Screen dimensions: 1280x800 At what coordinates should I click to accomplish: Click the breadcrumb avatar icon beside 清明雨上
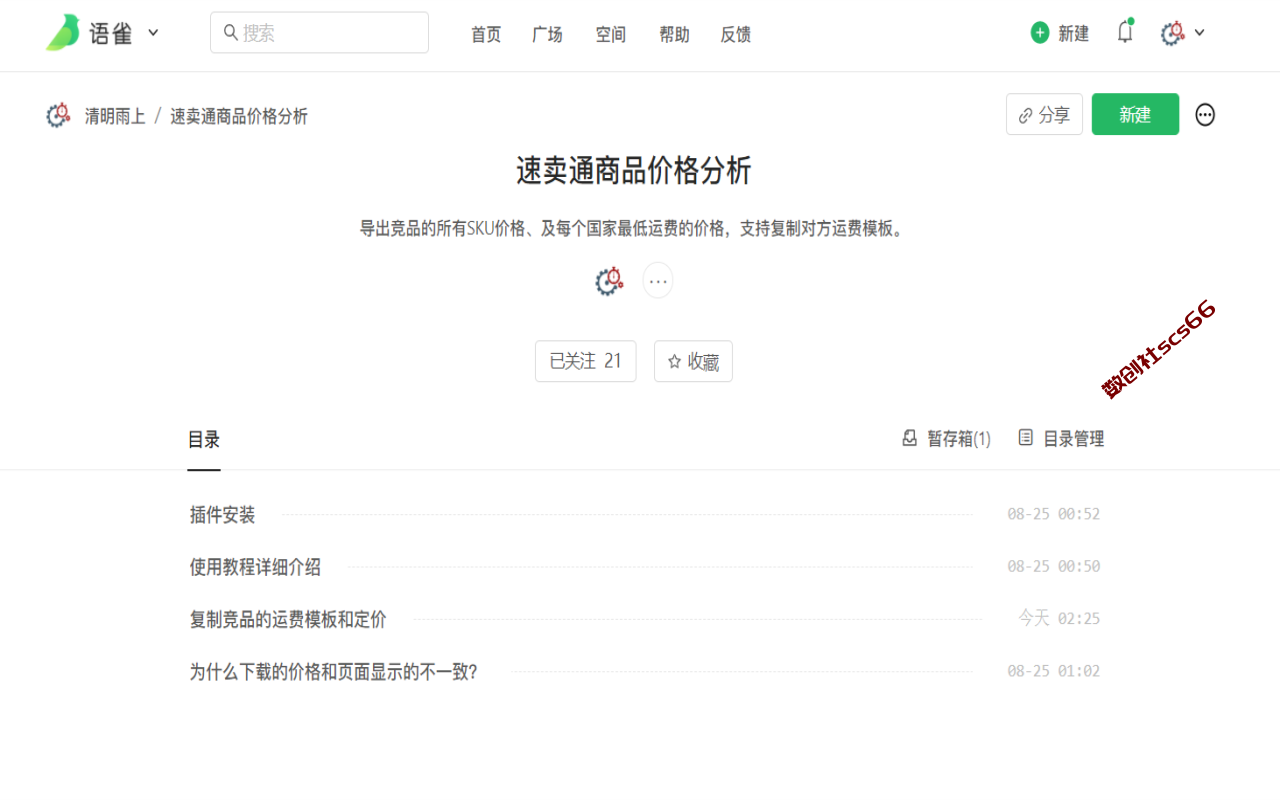tap(58, 115)
